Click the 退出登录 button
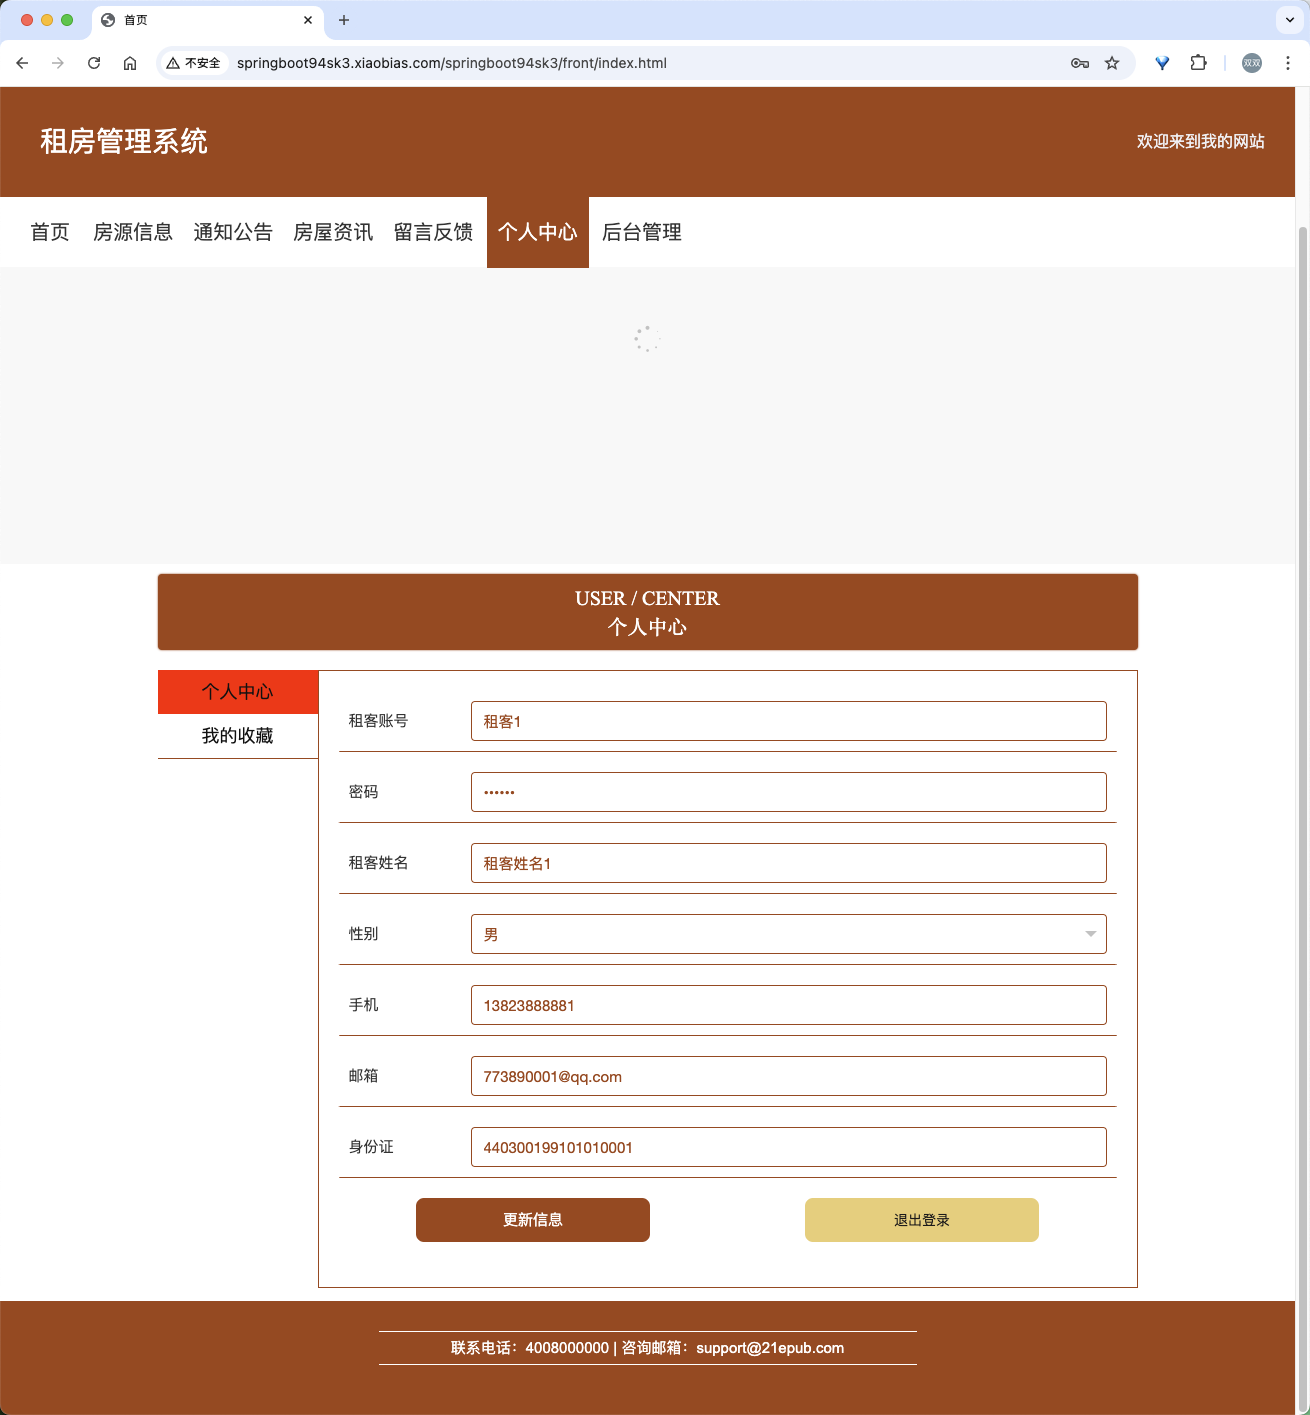1310x1415 pixels. [922, 1220]
